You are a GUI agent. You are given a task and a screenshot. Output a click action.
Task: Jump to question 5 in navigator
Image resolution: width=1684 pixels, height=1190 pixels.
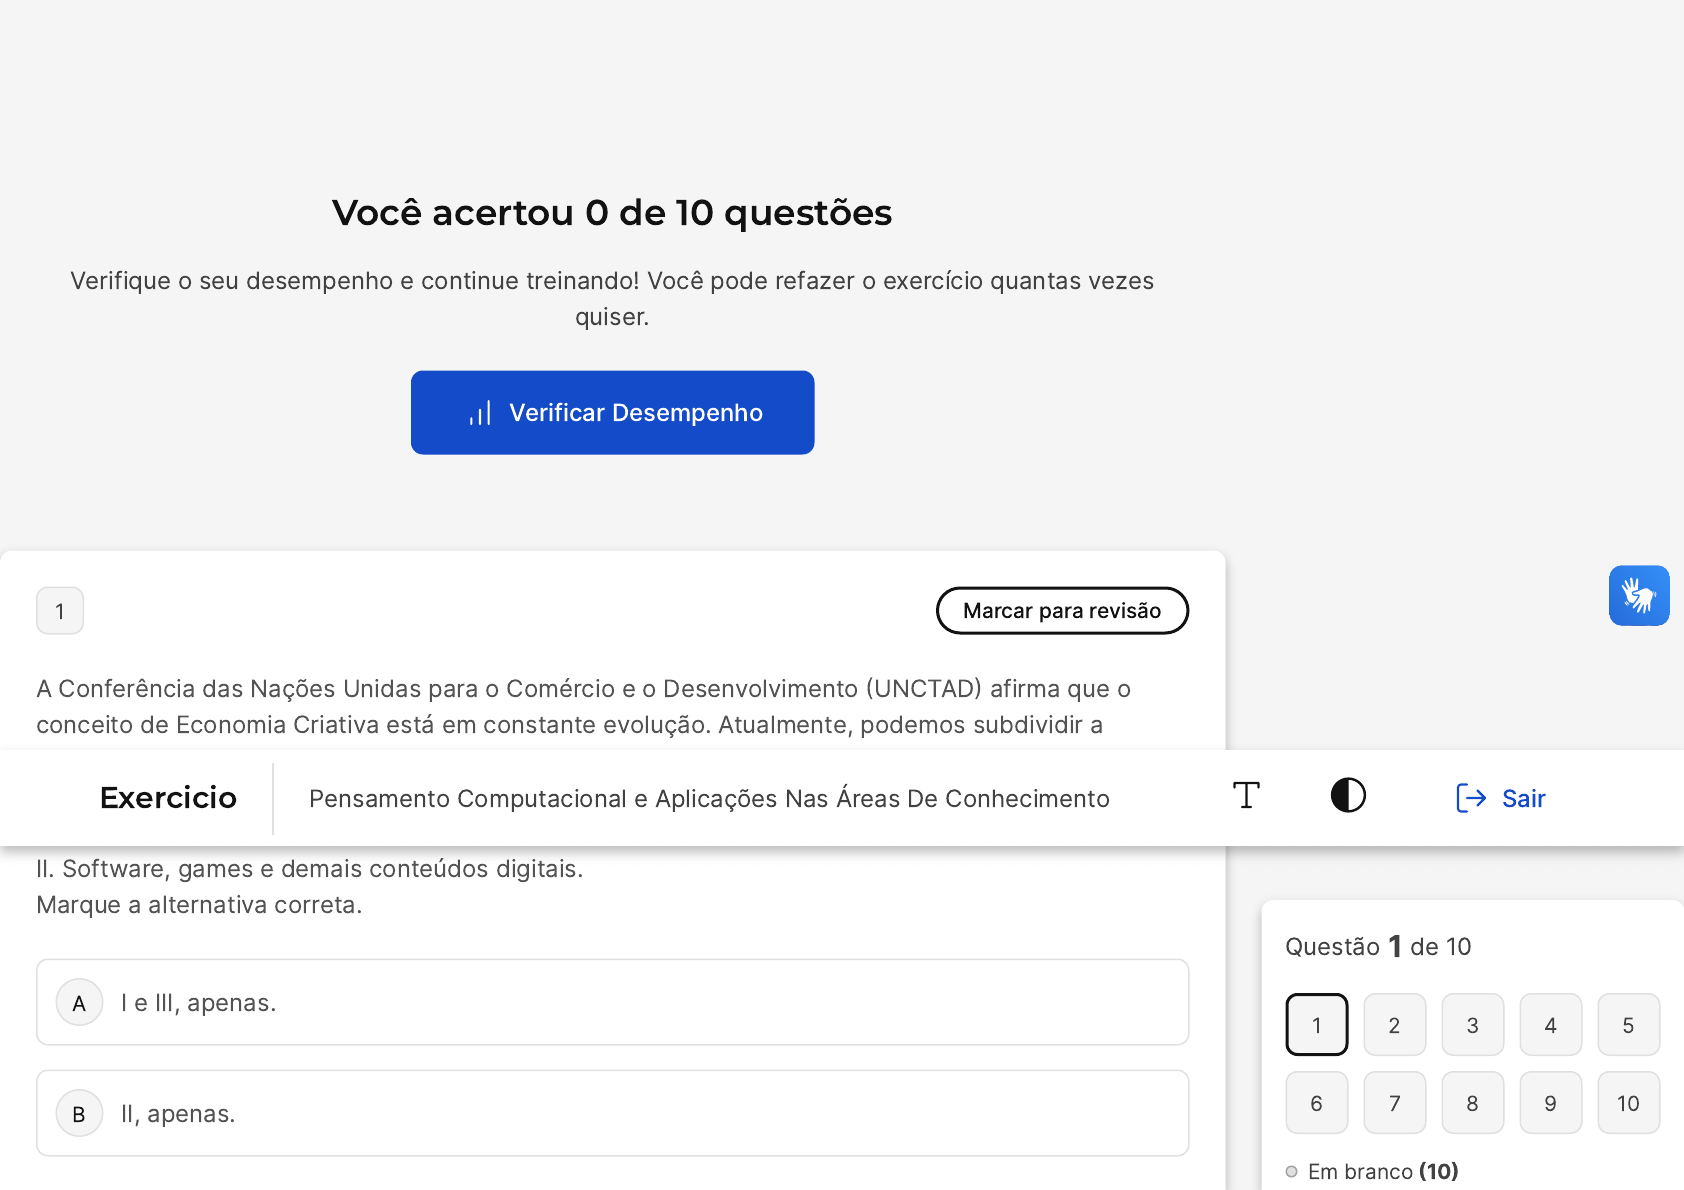tap(1628, 1025)
